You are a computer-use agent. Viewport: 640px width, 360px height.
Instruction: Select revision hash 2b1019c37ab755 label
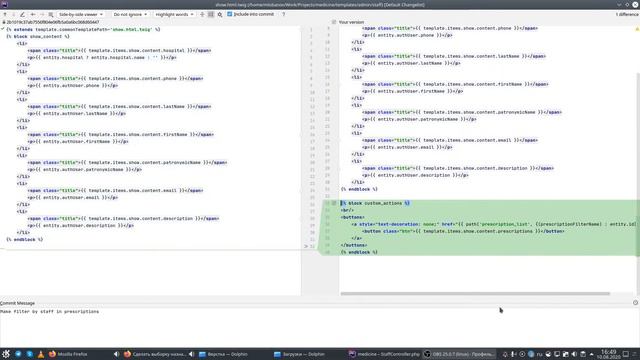(x=53, y=22)
